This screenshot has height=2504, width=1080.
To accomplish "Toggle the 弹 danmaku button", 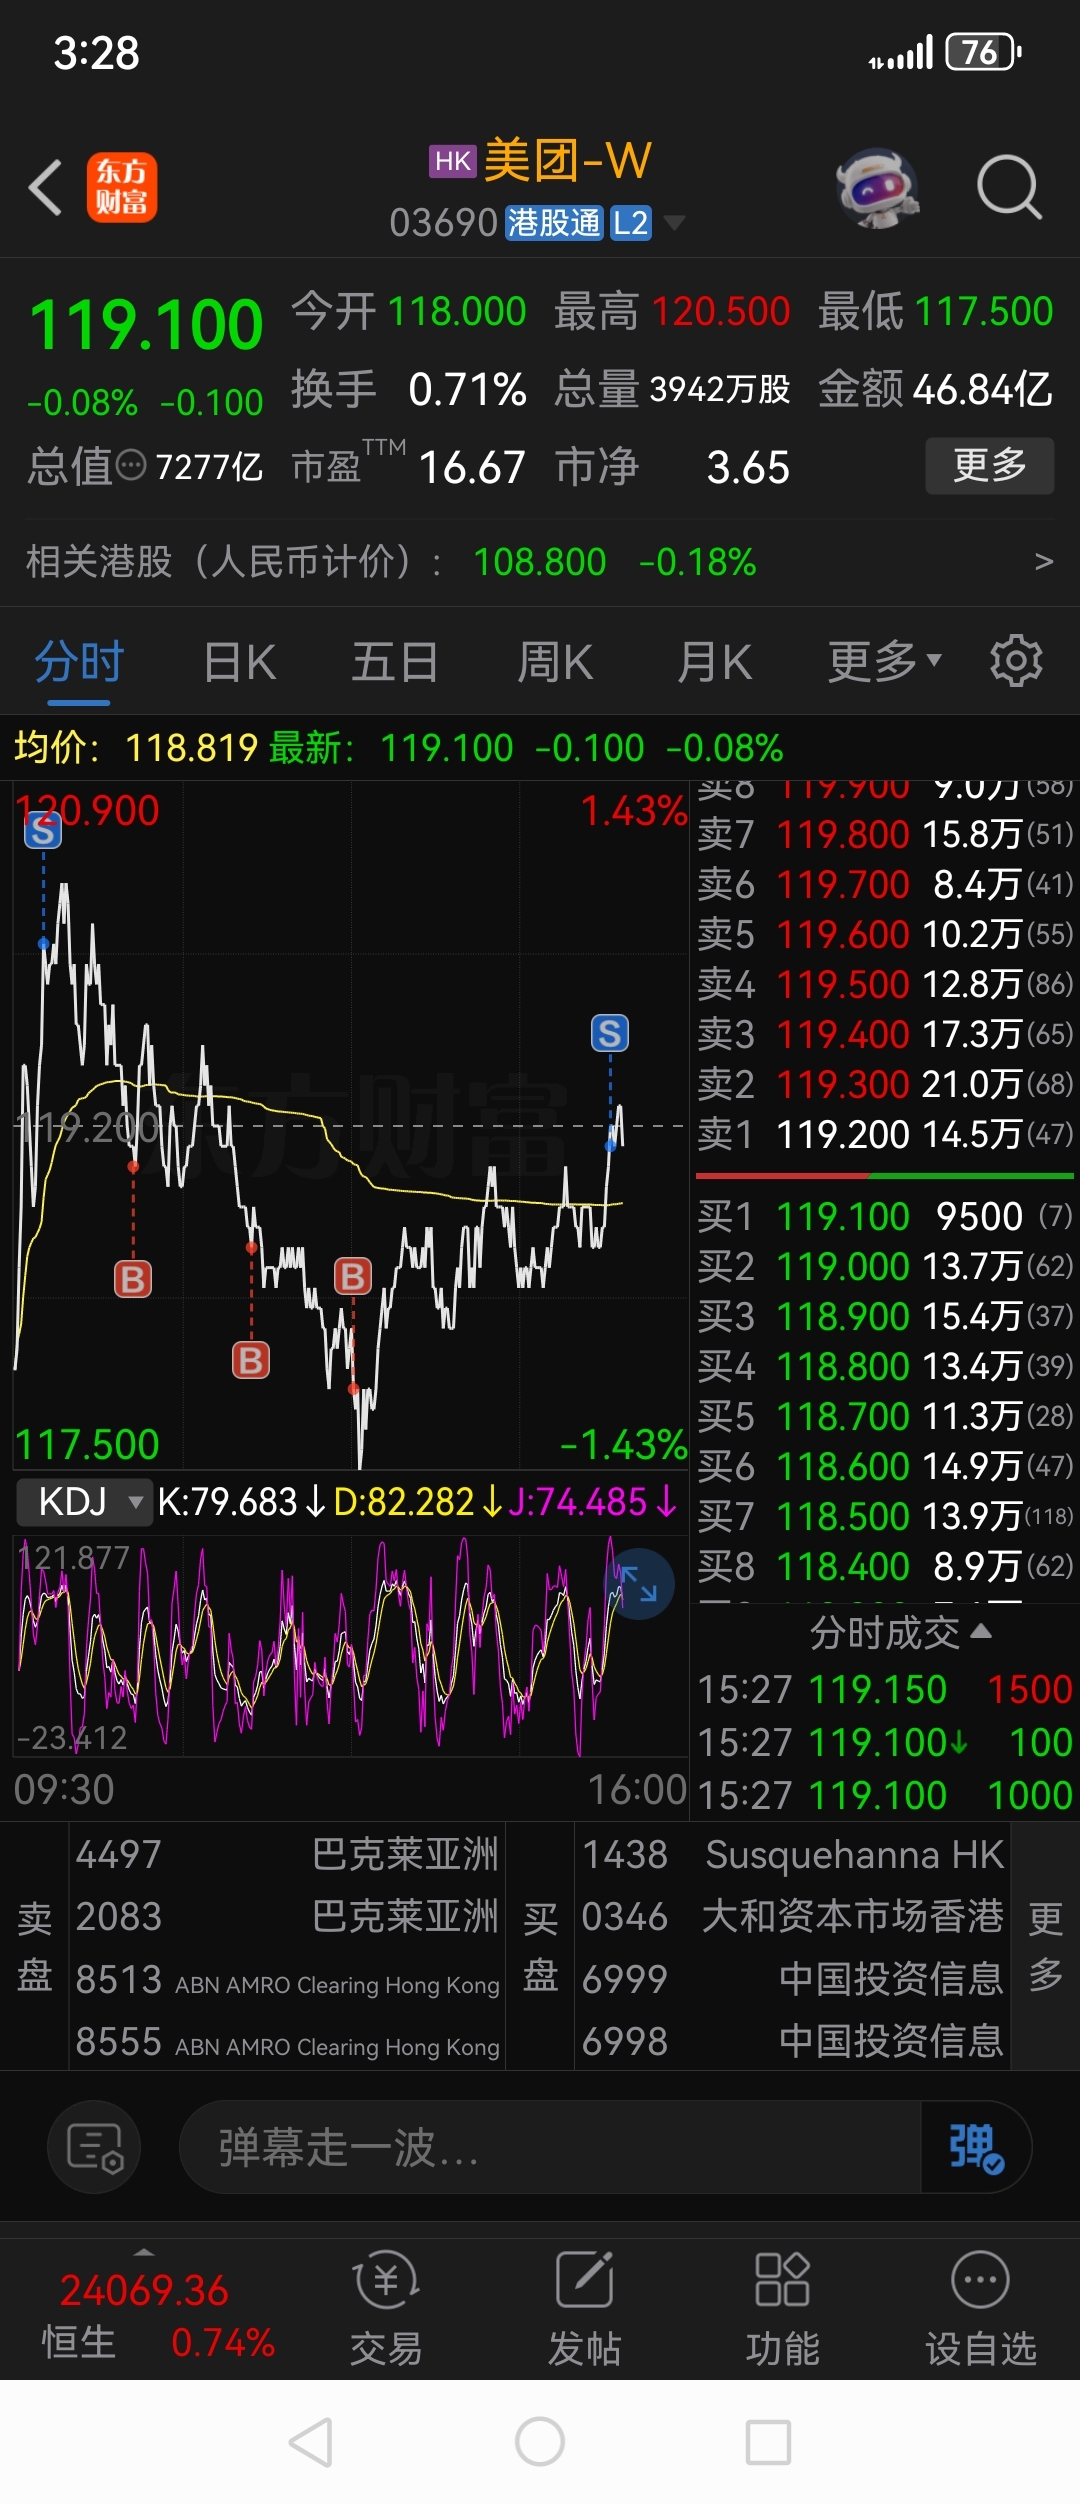I will point(975,2147).
